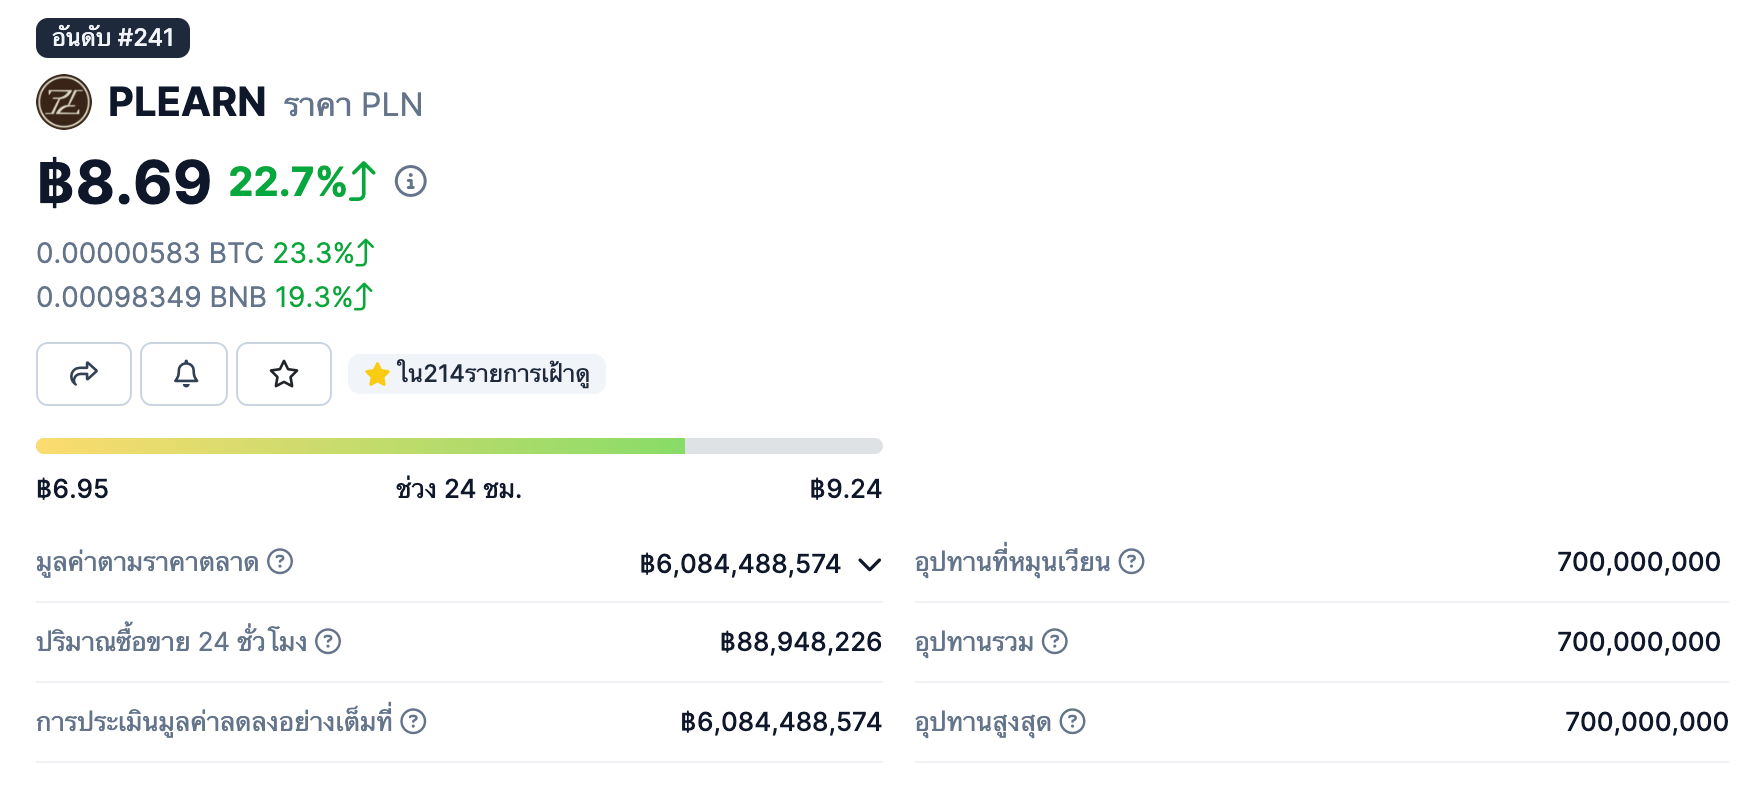Toggle the star to watchlist PLEARN
The image size is (1756, 802).
pyautogui.click(x=284, y=374)
